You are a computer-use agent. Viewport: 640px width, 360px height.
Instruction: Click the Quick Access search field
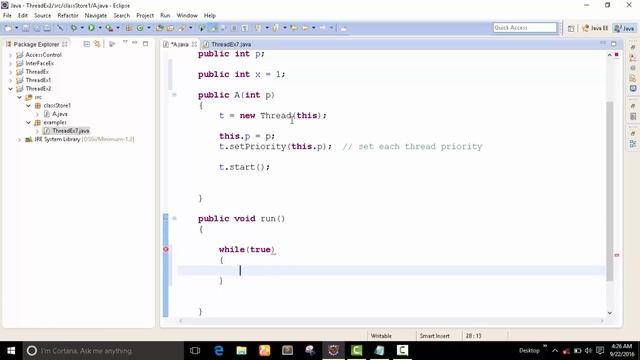tap(525, 28)
